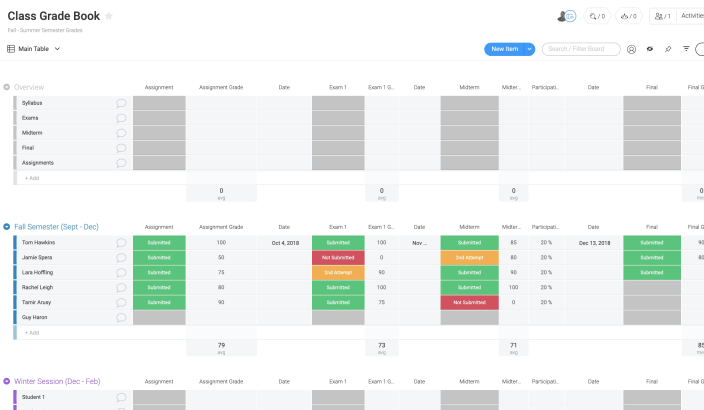This screenshot has width=704, height=410.
Task: Open conversation for Syllabus row
Action: [x=121, y=103]
